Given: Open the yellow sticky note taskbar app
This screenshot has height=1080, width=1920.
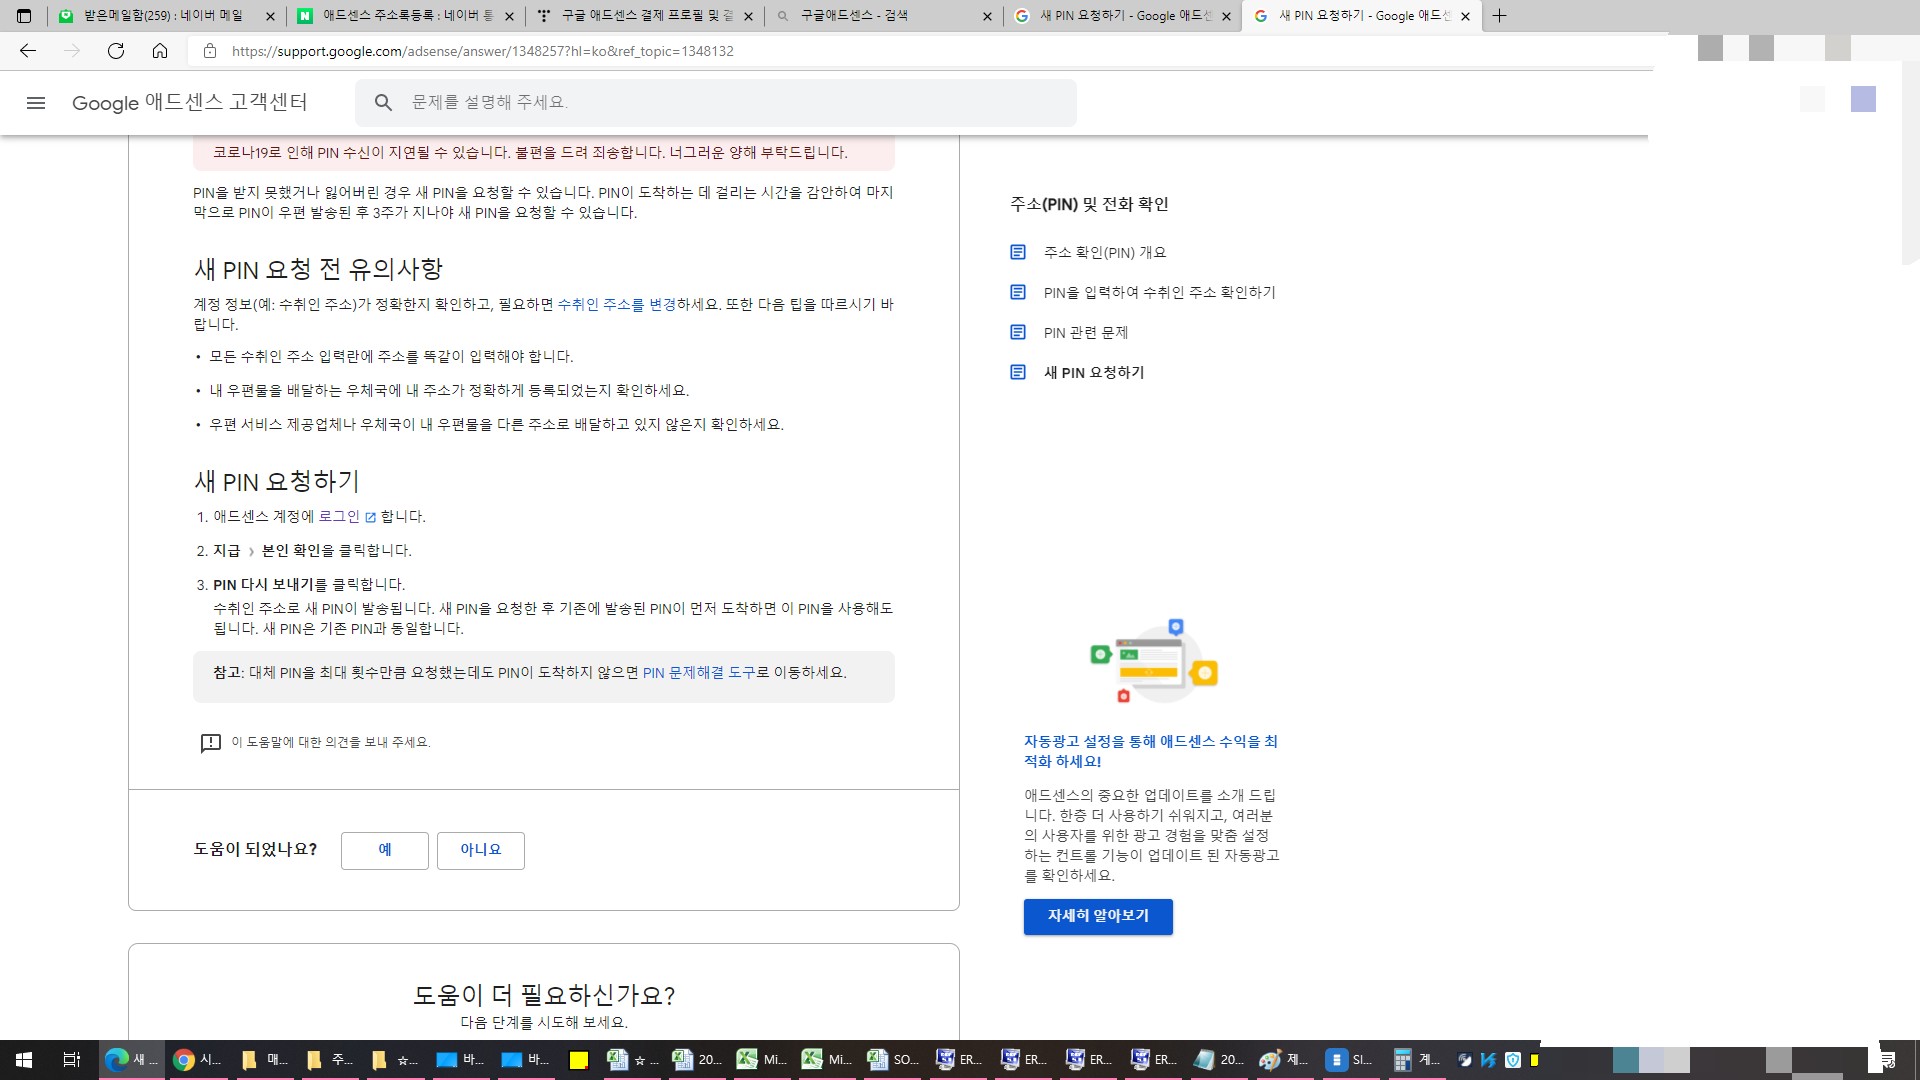Looking at the screenshot, I should (578, 1060).
